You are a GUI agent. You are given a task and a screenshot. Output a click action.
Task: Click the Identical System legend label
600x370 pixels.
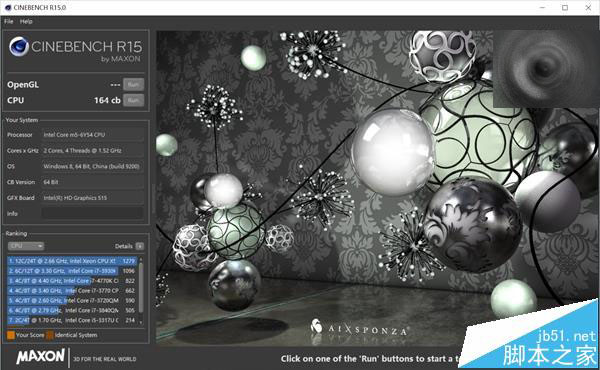76,335
